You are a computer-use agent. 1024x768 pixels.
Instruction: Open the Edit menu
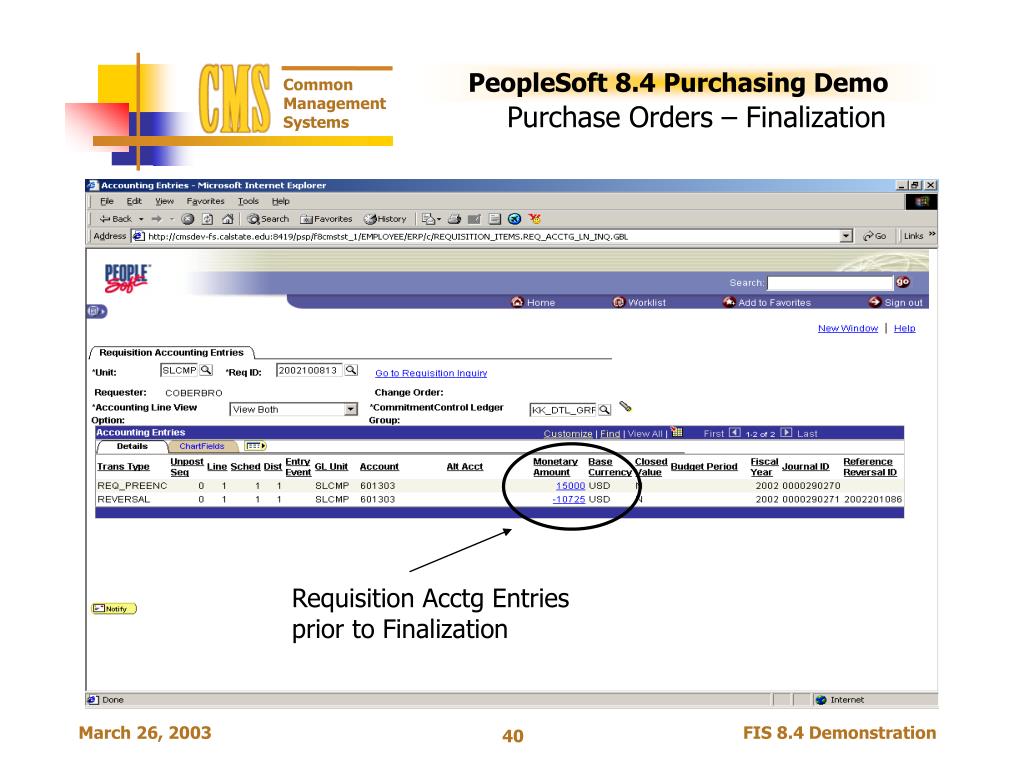[134, 201]
